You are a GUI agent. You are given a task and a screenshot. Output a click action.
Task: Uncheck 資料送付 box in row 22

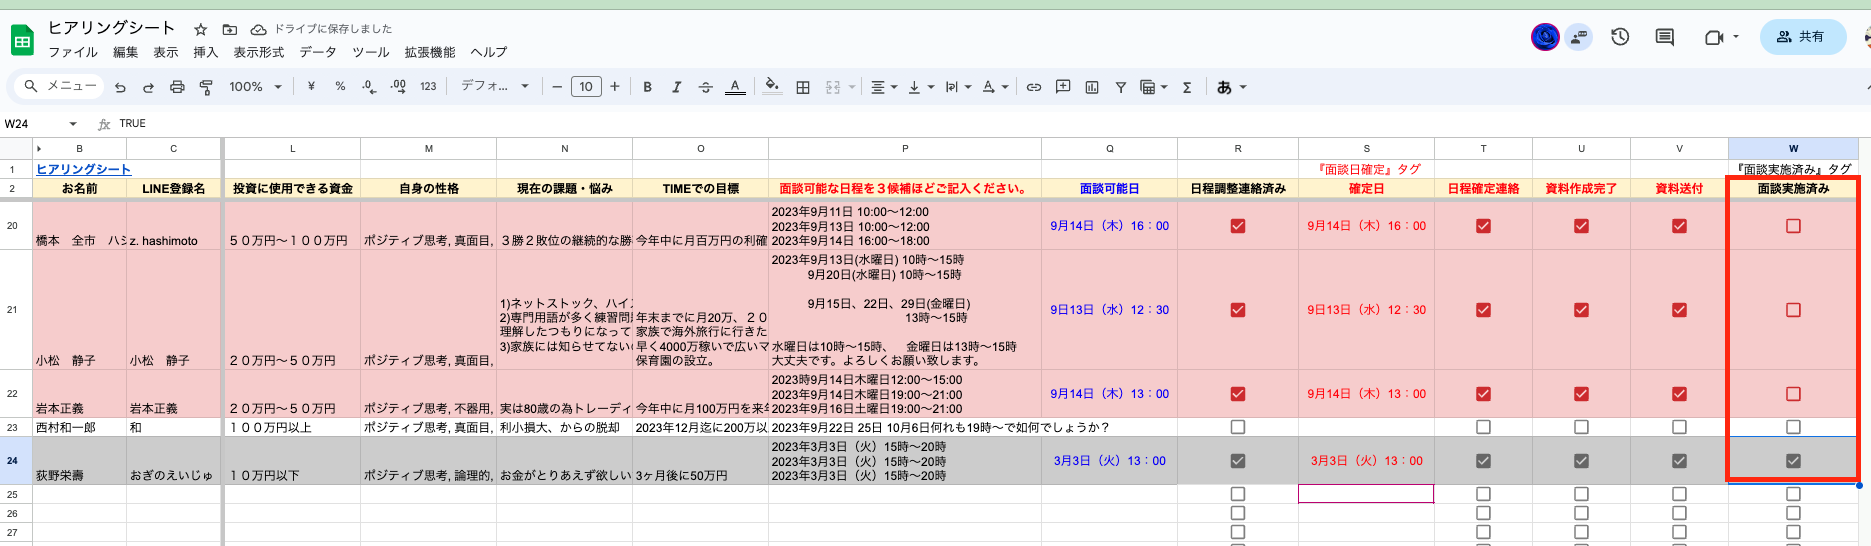(x=1679, y=394)
